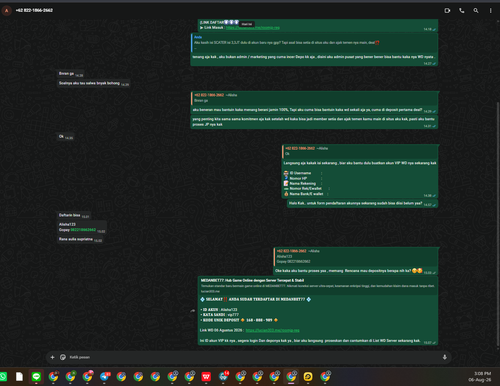The image size is (500, 386).
Task: Start a video call with the contact
Action: (x=447, y=11)
